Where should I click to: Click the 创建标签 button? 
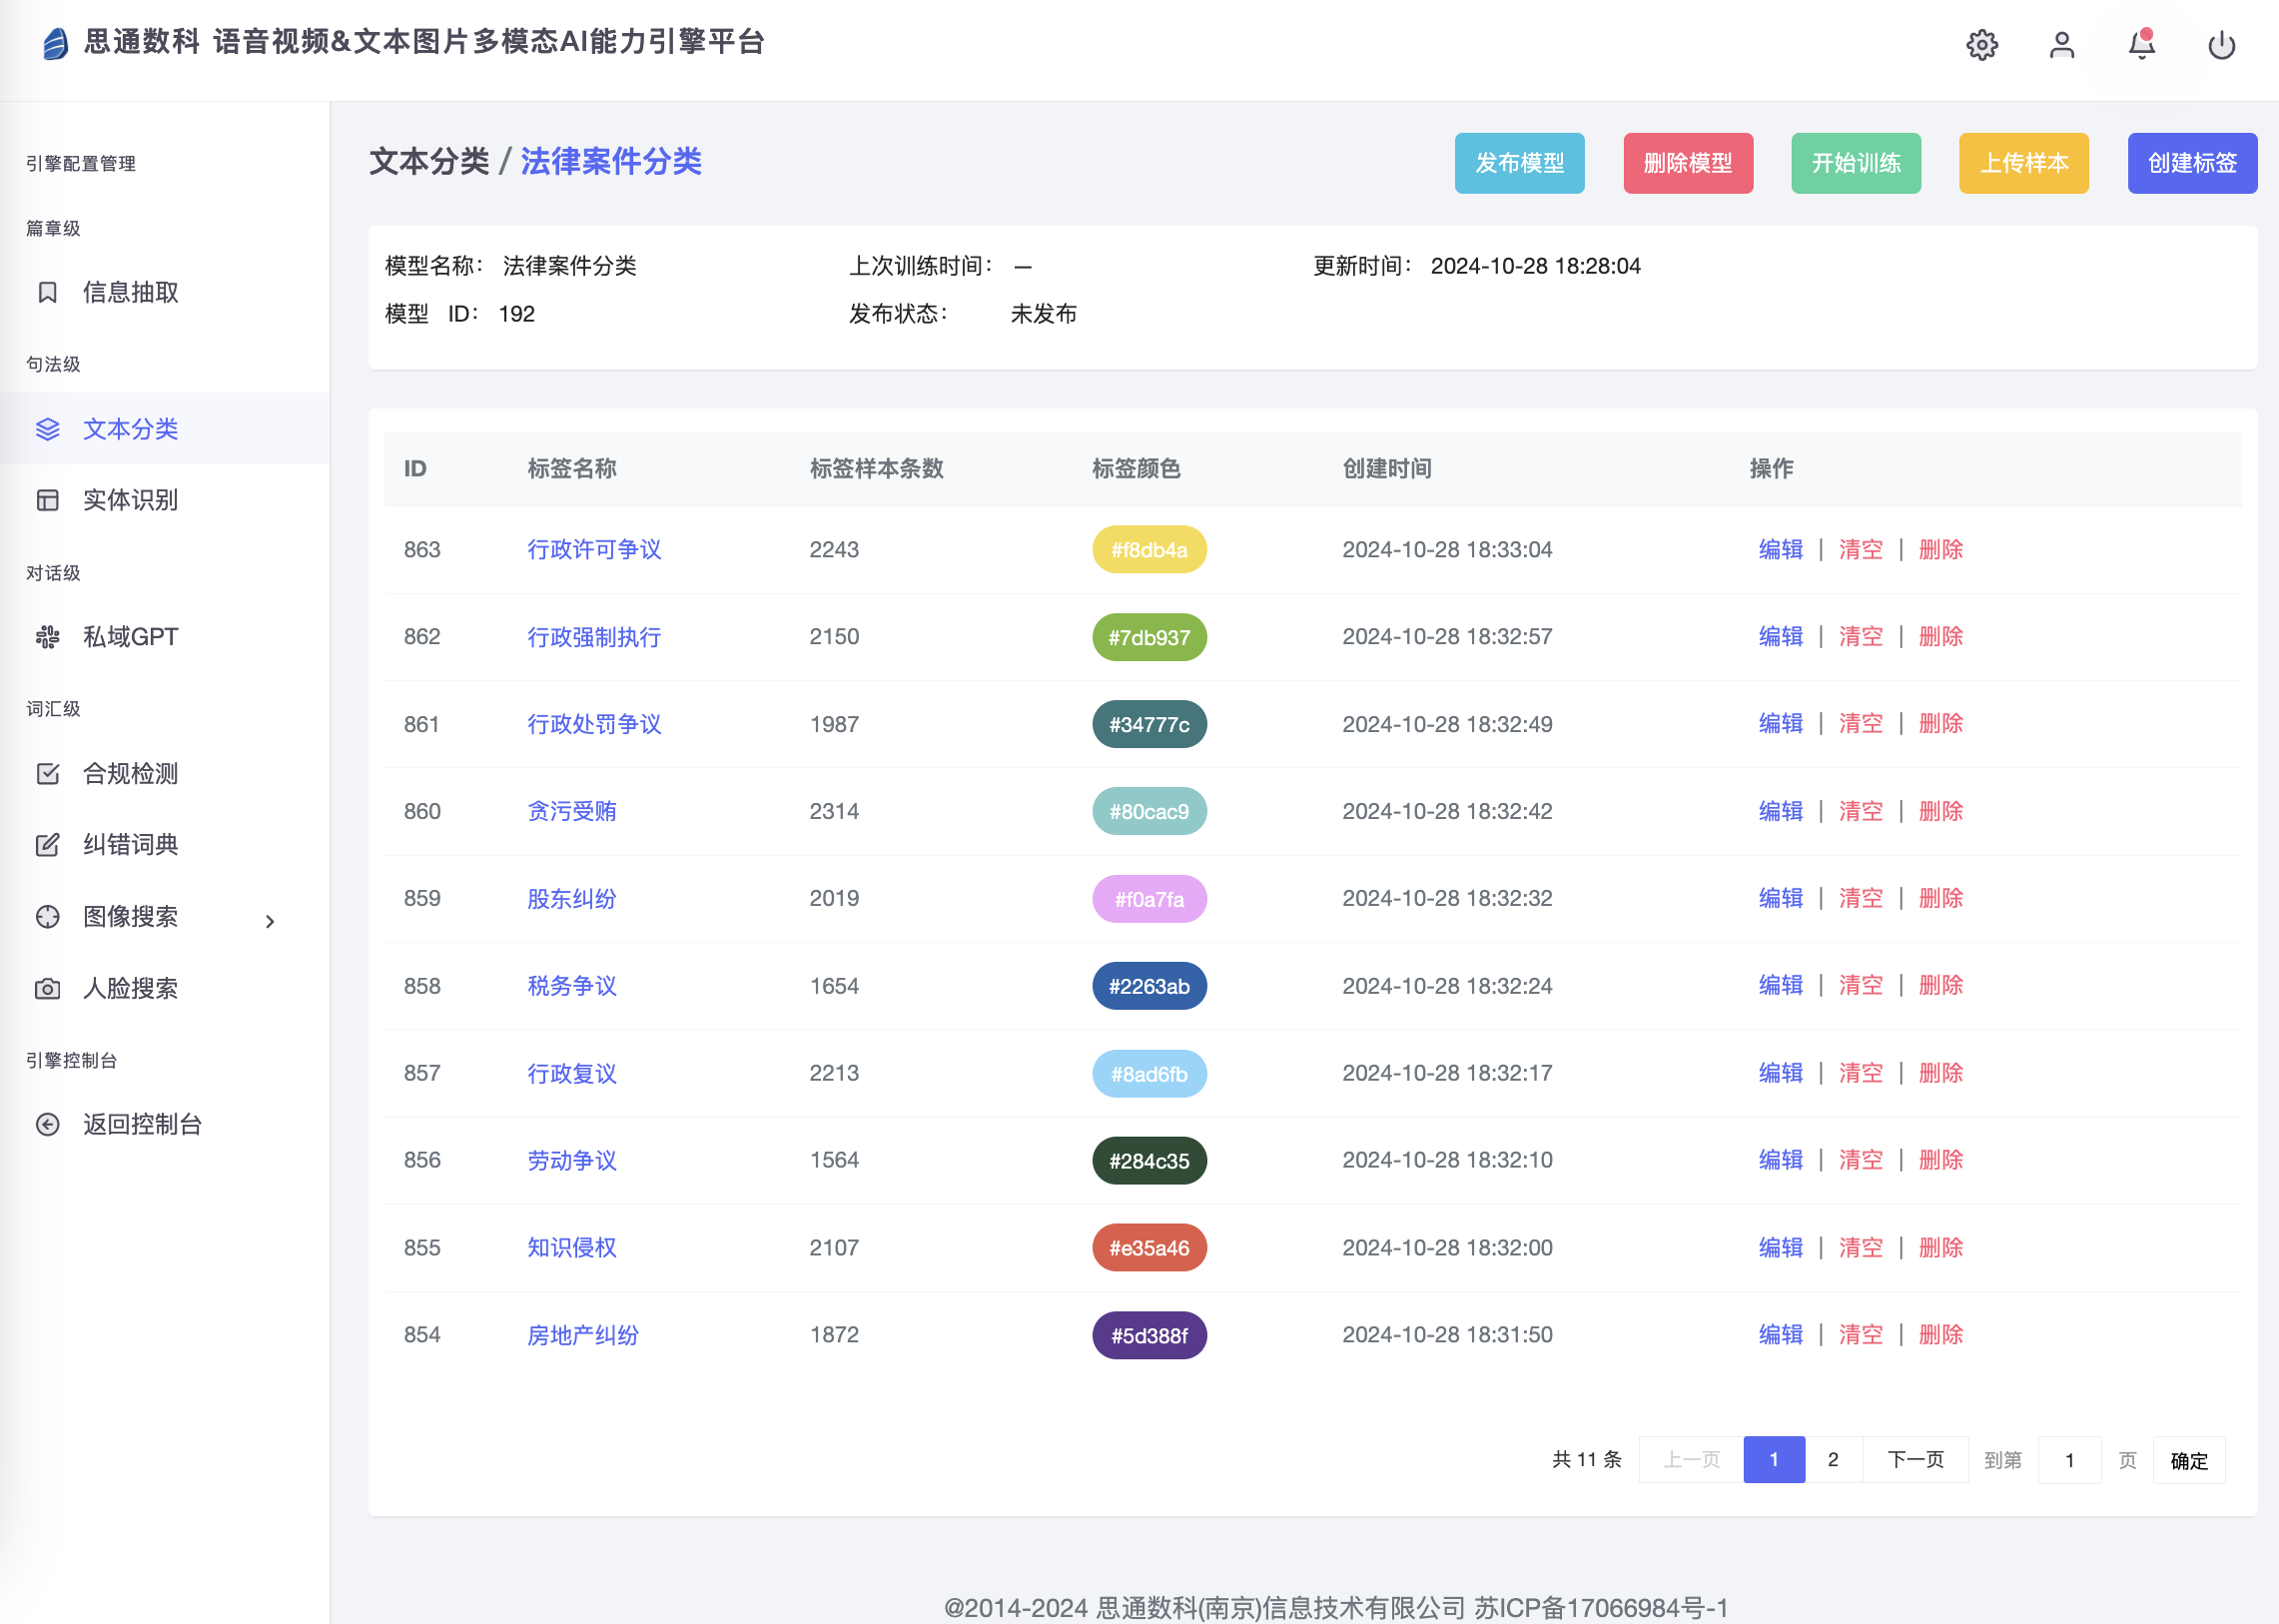pos(2192,163)
